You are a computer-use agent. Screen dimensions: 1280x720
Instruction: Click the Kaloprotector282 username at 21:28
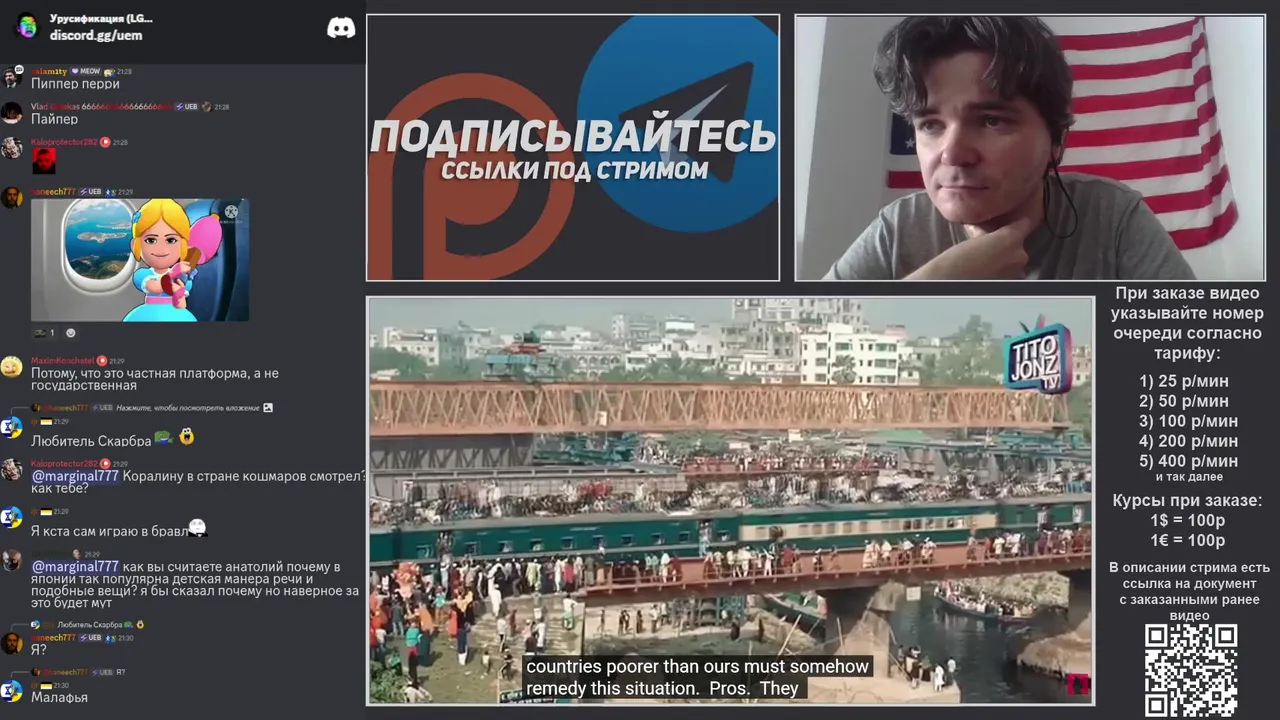(64, 143)
